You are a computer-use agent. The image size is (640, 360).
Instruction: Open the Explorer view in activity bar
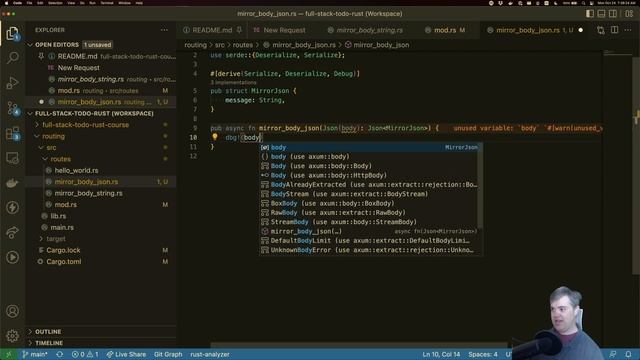[x=12, y=33]
